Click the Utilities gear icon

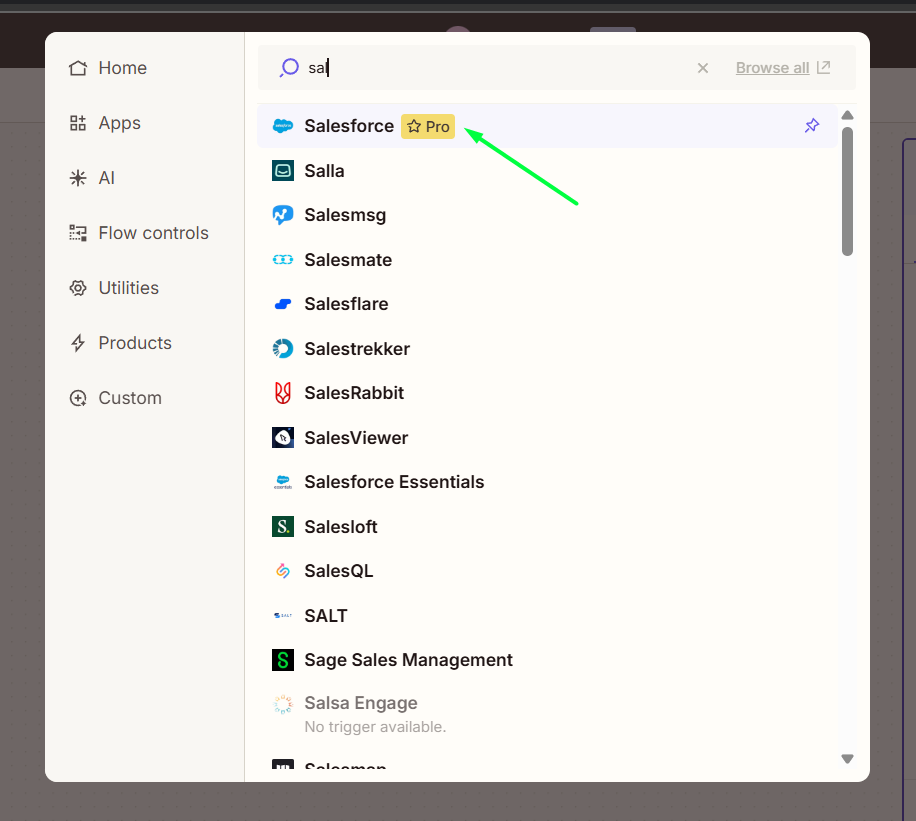[x=78, y=288]
